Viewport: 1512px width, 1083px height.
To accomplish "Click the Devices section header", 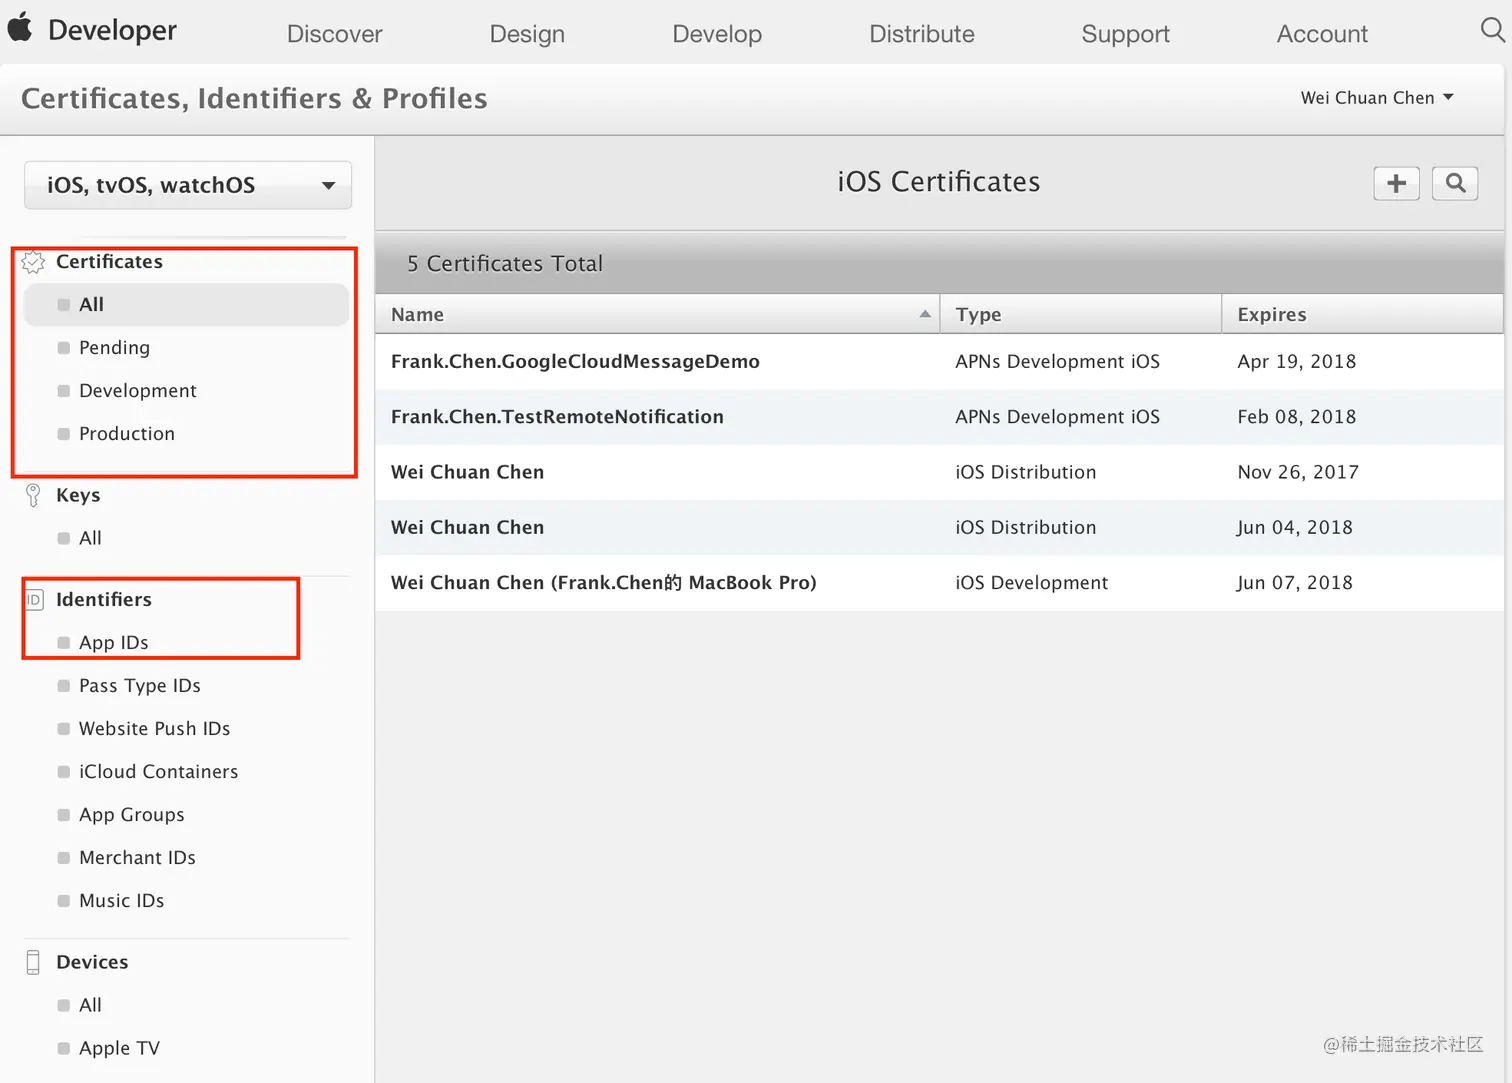I will (x=92, y=962).
